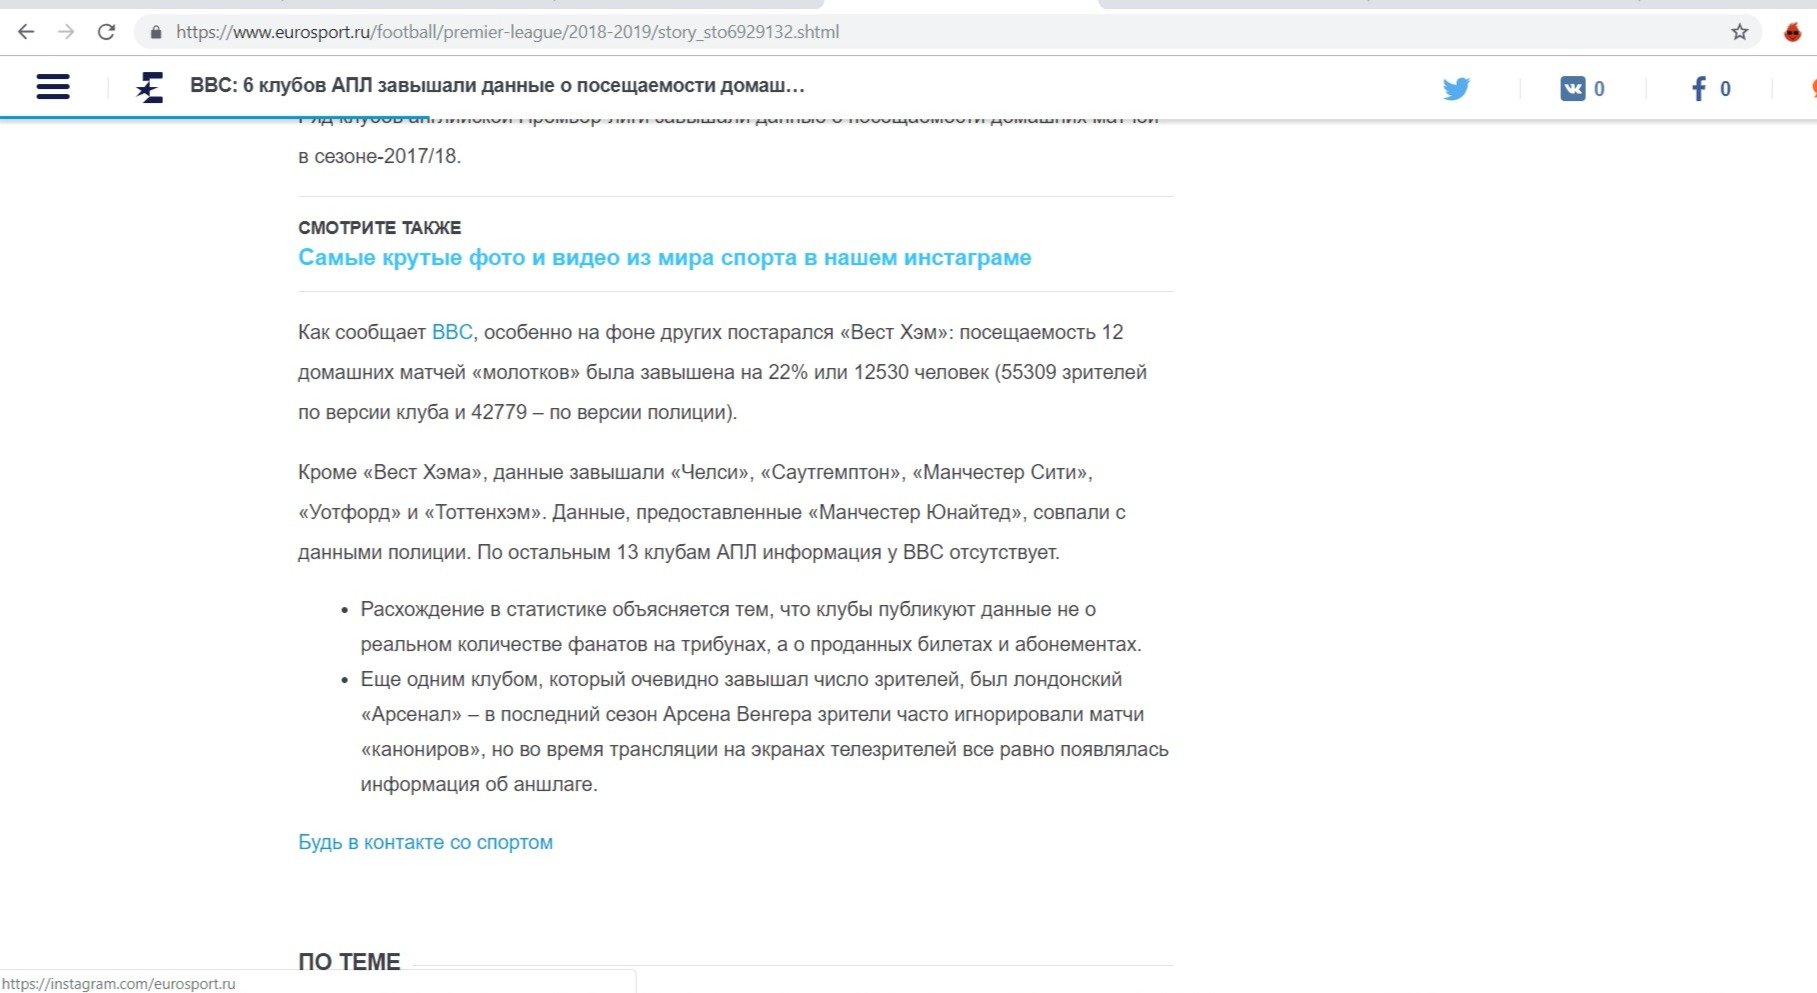
Task: Reload the Eurosport page
Action: 106,32
